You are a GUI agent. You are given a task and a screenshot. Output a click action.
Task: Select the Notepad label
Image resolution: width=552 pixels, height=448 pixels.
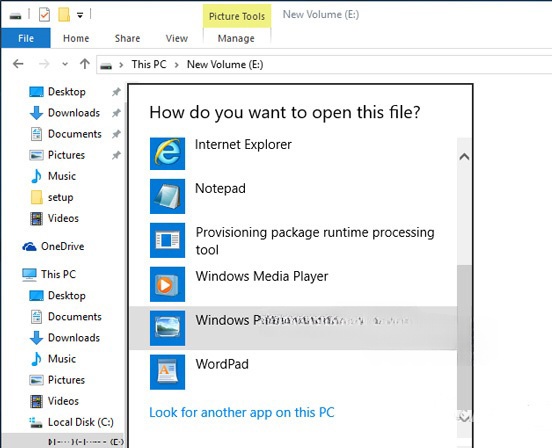click(220, 189)
